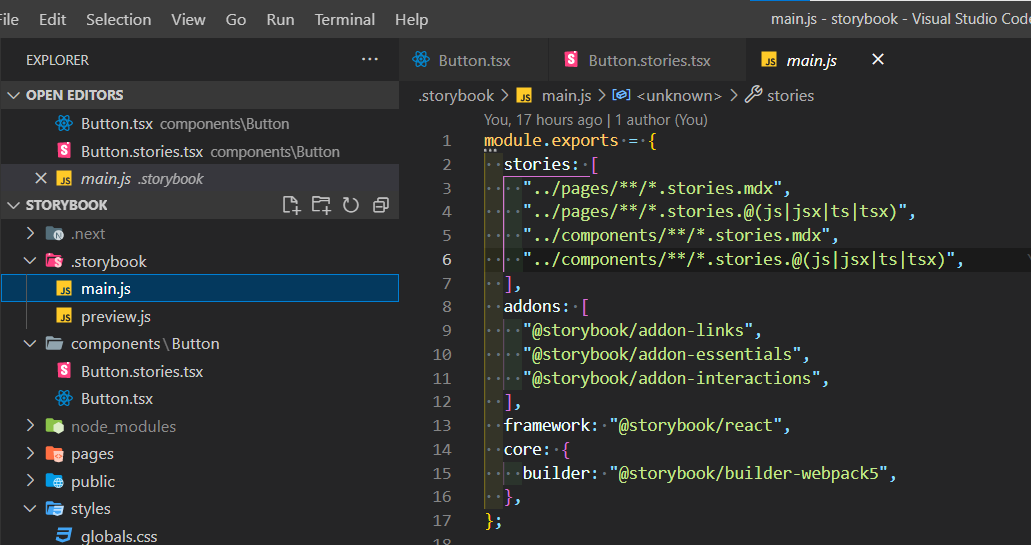
Task: Select main.js file in explorer tree
Action: pyautogui.click(x=200, y=289)
